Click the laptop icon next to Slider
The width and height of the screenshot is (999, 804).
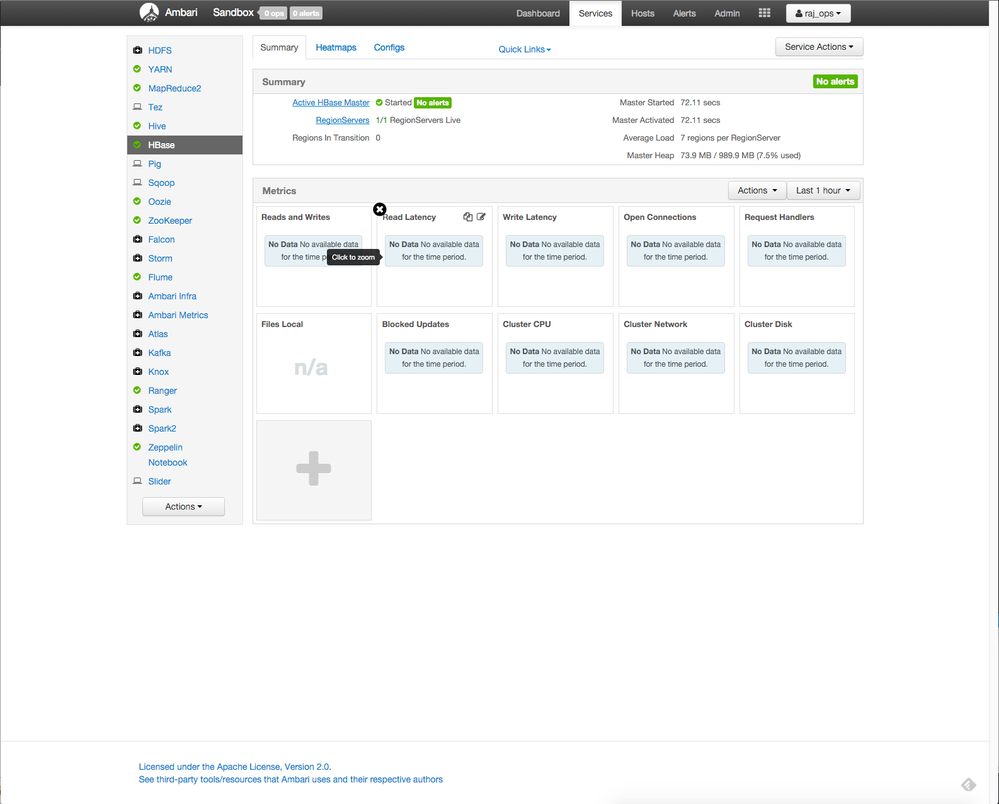pyautogui.click(x=137, y=481)
